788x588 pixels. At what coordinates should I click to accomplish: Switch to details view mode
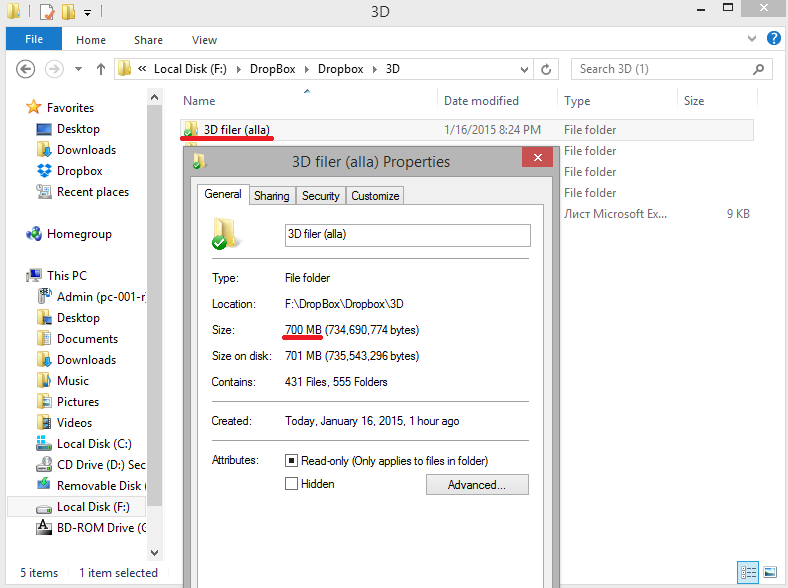click(748, 573)
